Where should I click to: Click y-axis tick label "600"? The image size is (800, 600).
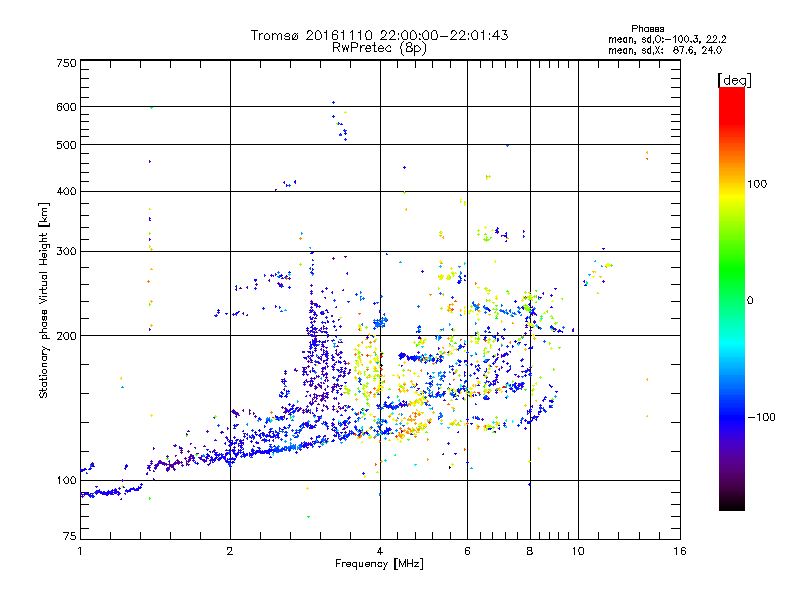[x=66, y=107]
